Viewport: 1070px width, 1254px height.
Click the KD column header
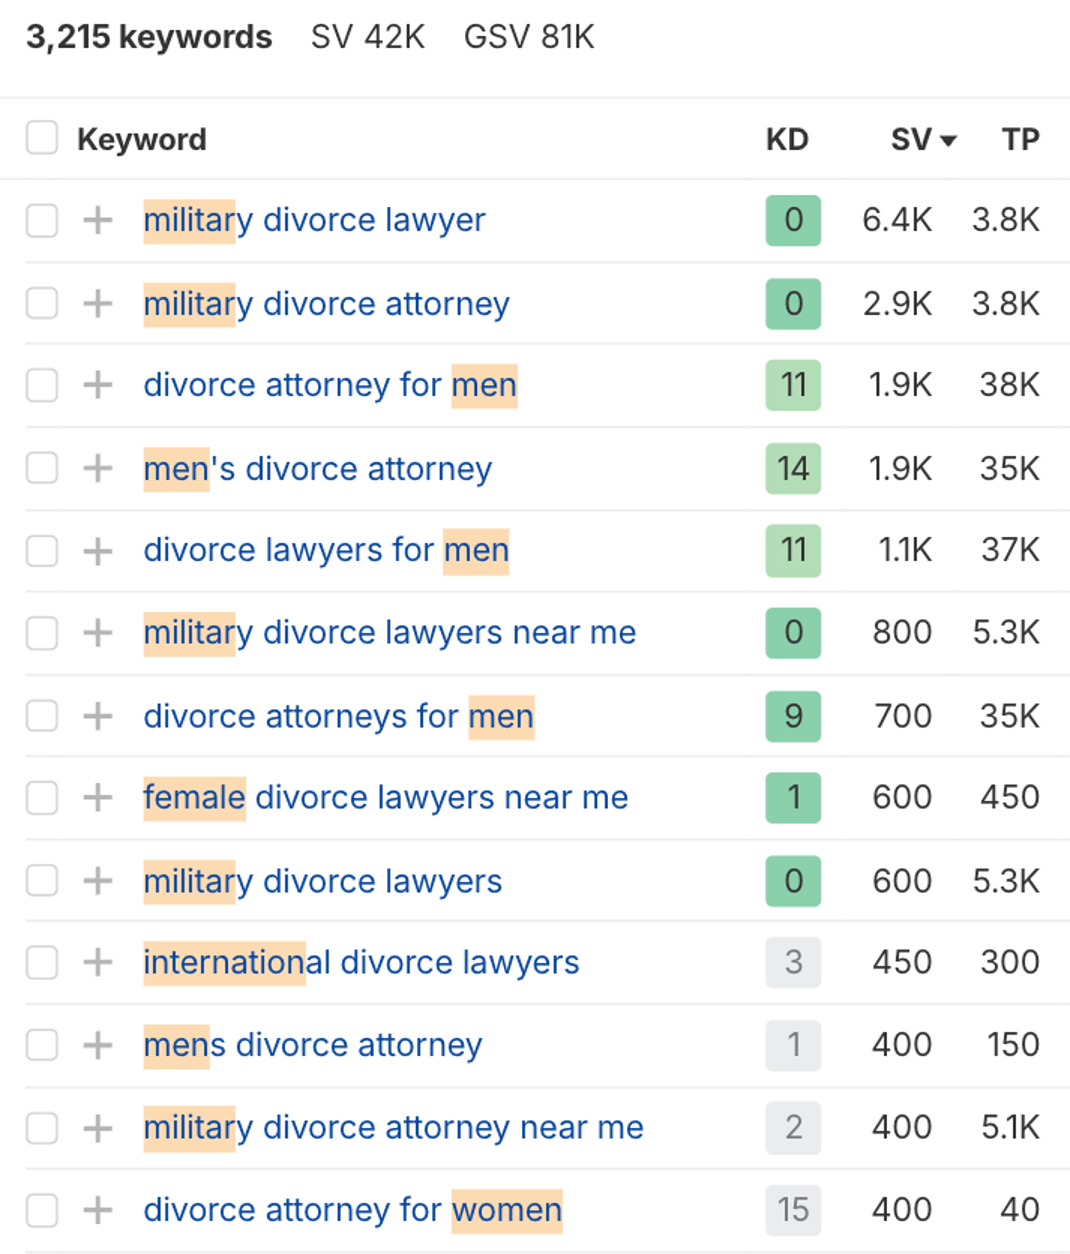[x=787, y=139]
